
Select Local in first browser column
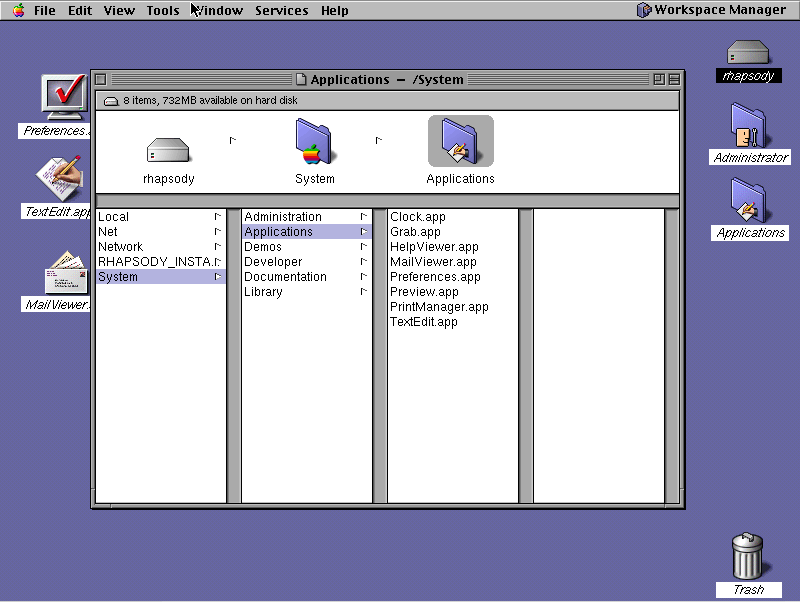pyautogui.click(x=161, y=217)
